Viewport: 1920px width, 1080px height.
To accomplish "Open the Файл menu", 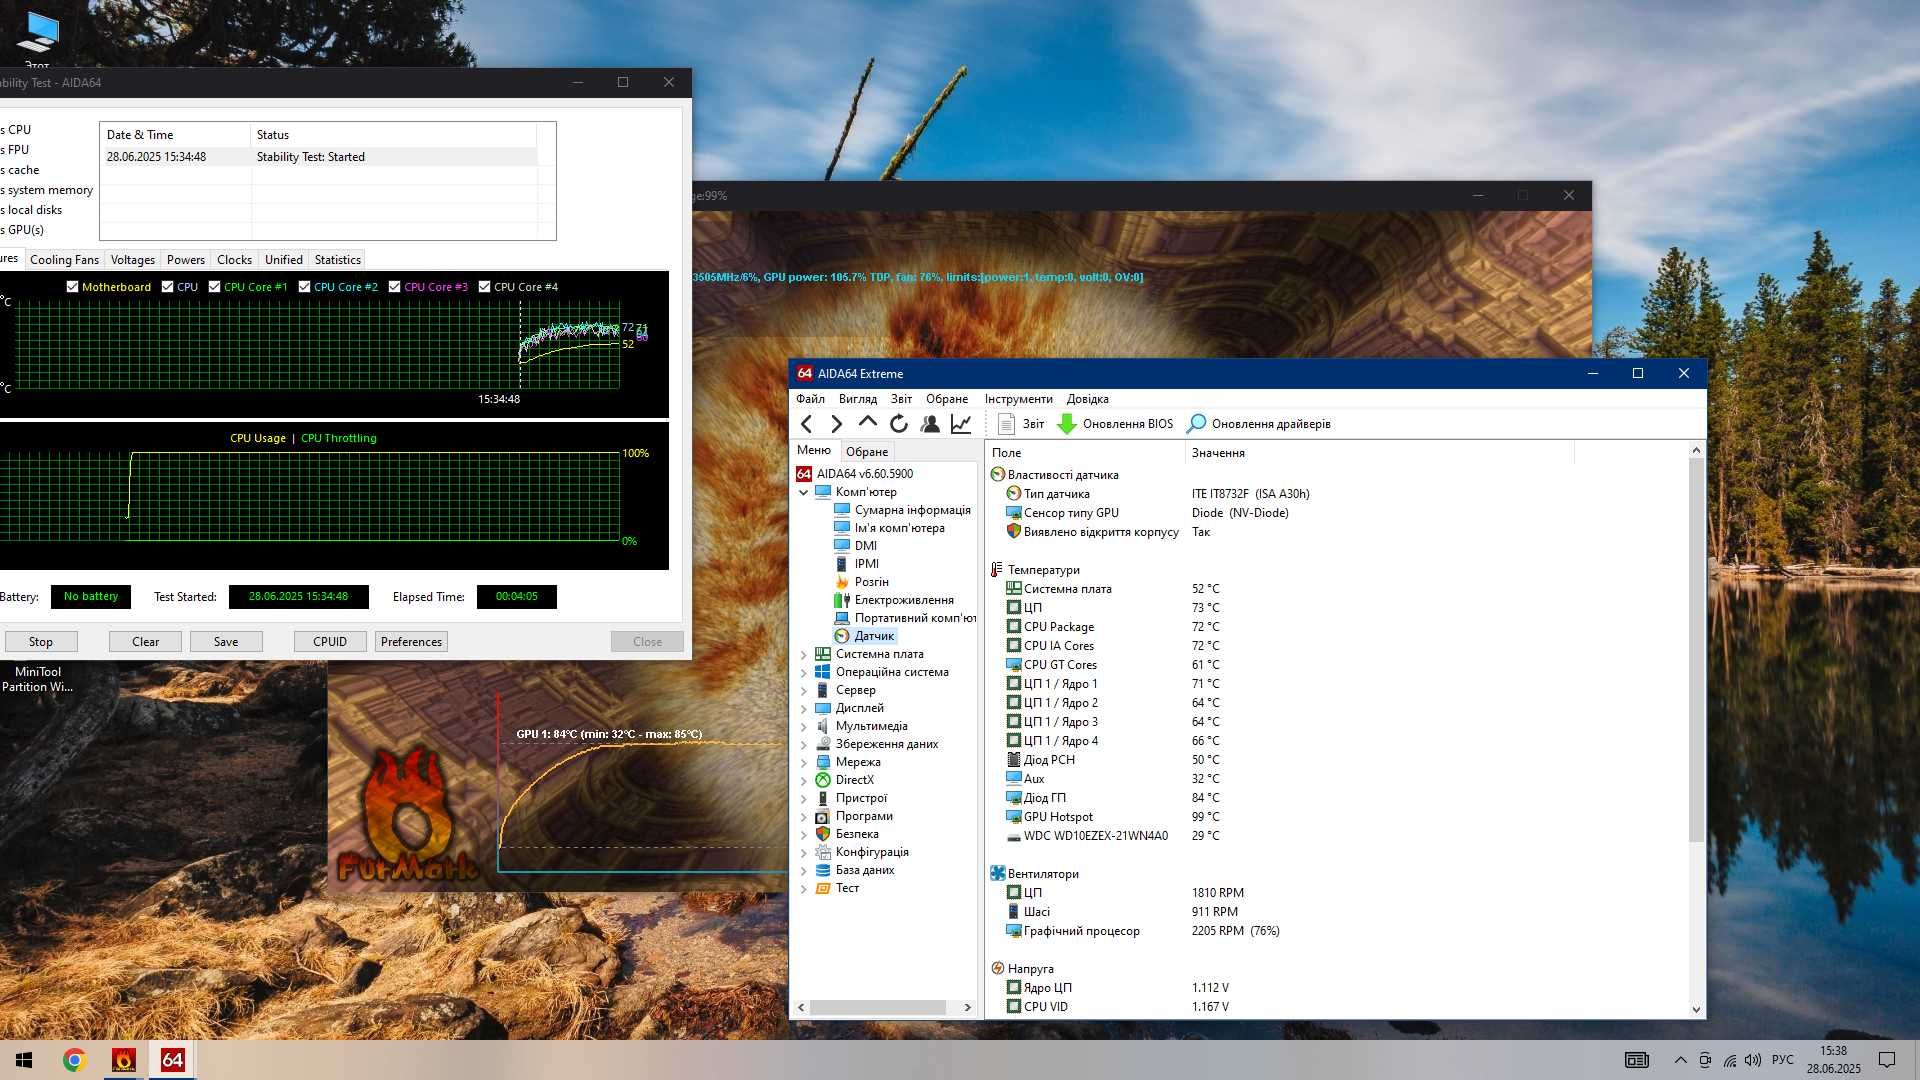I will pyautogui.click(x=810, y=399).
